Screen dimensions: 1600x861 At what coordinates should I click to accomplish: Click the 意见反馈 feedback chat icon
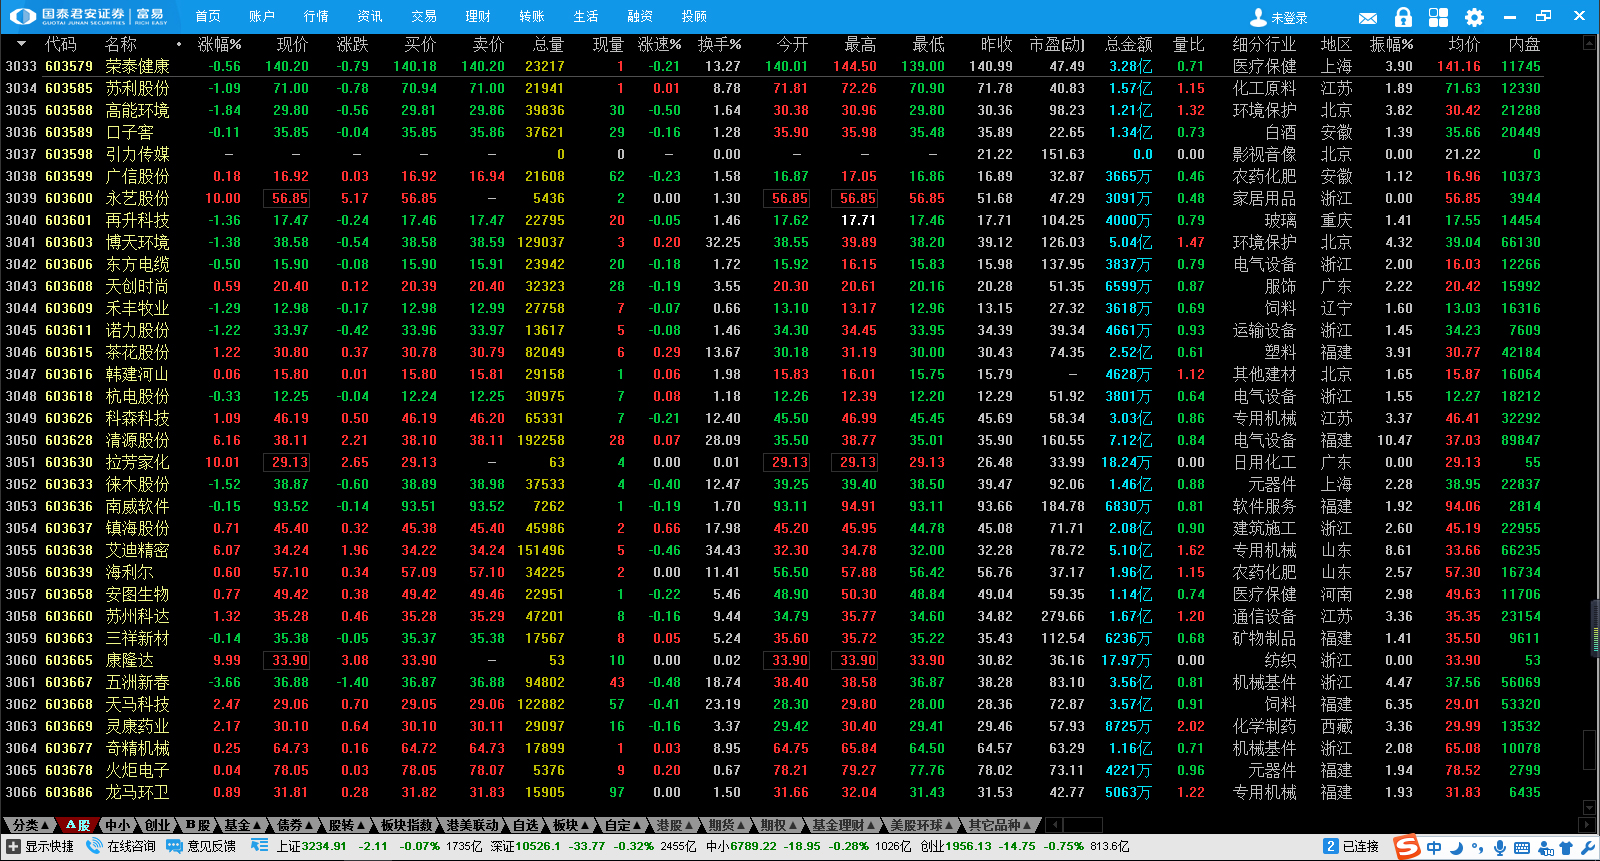(x=174, y=846)
